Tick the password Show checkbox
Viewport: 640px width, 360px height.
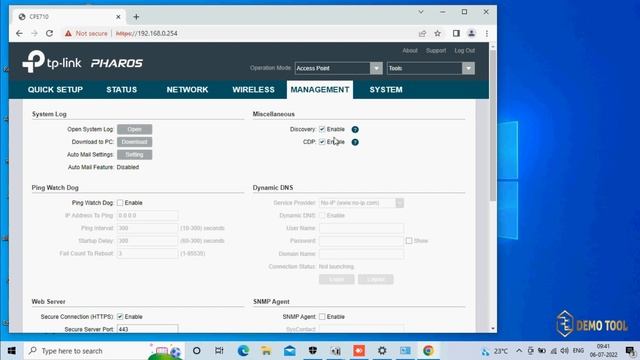[x=409, y=241]
